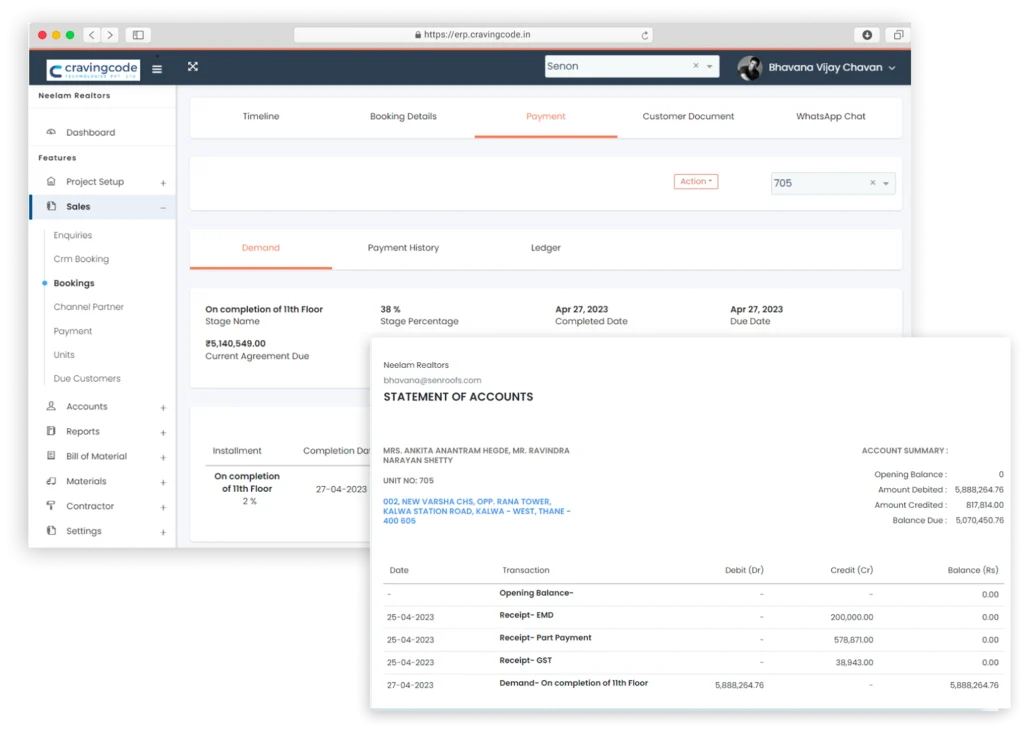Open the Payment History tab
1024x729 pixels.
[x=403, y=248]
